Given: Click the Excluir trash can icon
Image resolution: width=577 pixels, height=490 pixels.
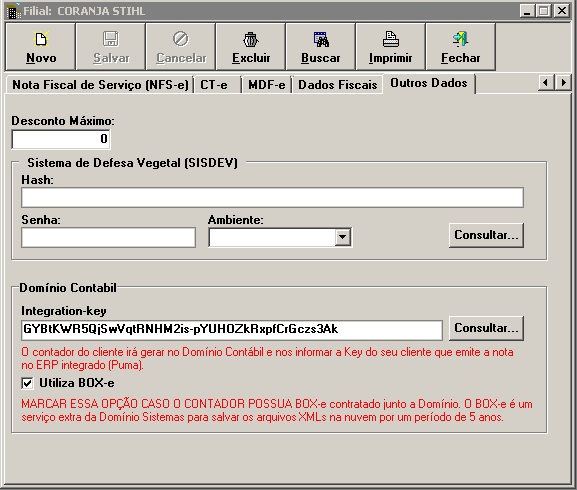Looking at the screenshot, I should (x=251, y=39).
